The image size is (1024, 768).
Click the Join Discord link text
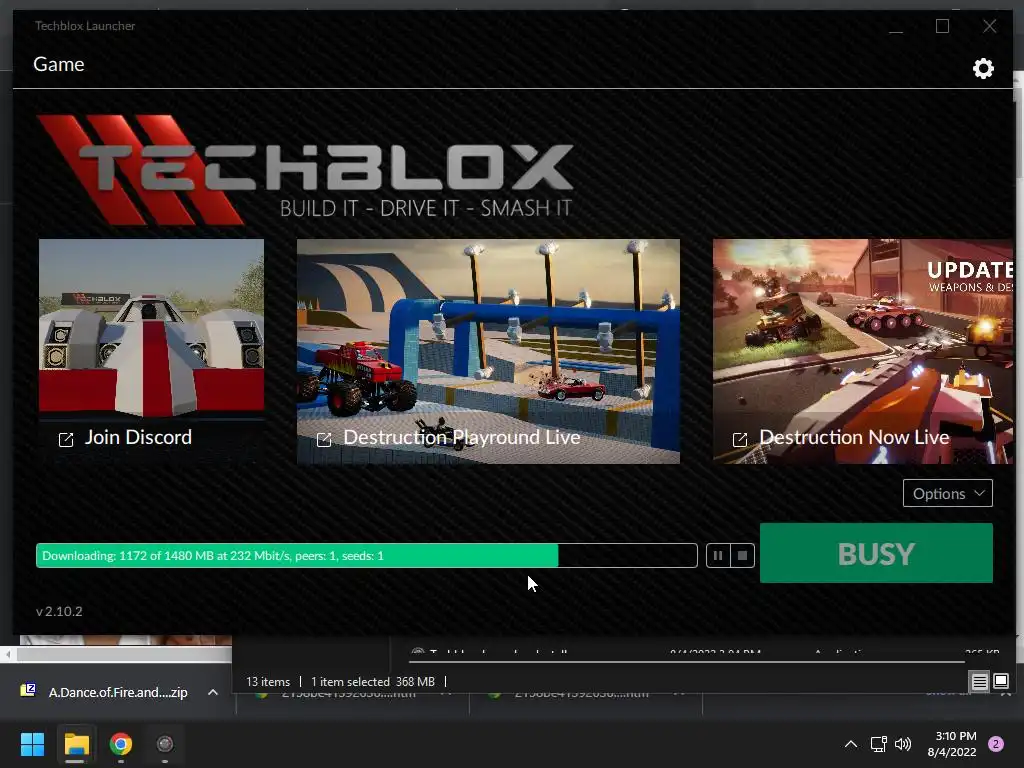coord(138,437)
